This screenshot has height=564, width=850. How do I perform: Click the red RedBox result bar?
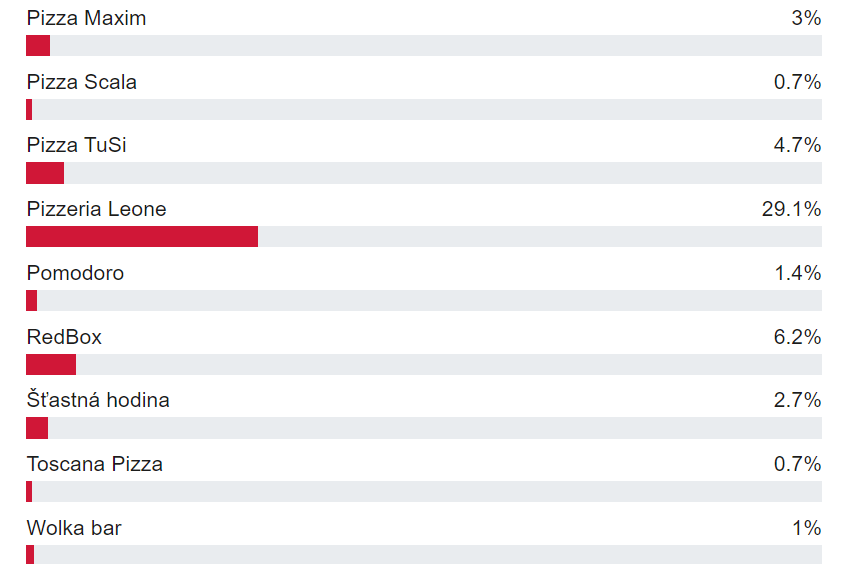51,364
